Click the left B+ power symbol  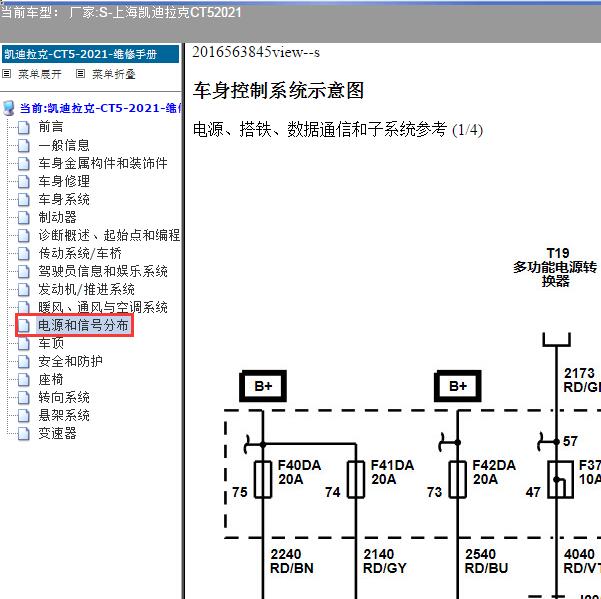263,386
